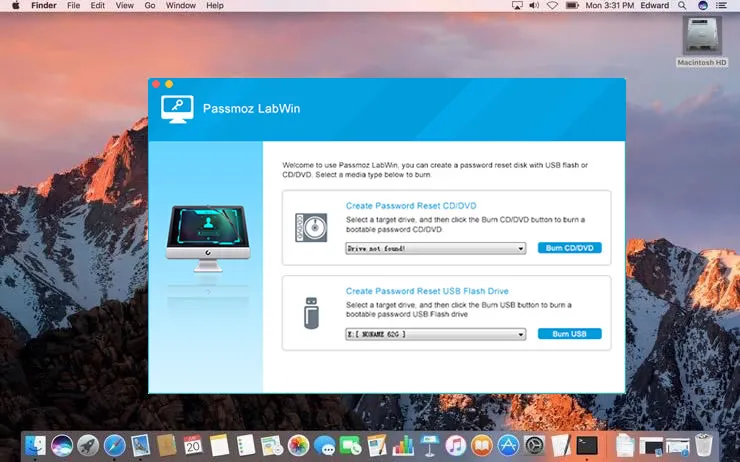The width and height of the screenshot is (740, 462).
Task: Click the Siri icon in menu bar
Action: pos(703,6)
